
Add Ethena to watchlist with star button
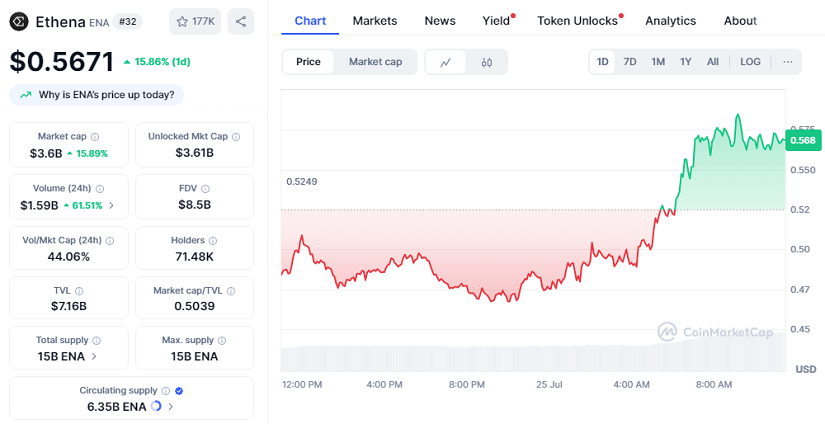click(x=195, y=22)
